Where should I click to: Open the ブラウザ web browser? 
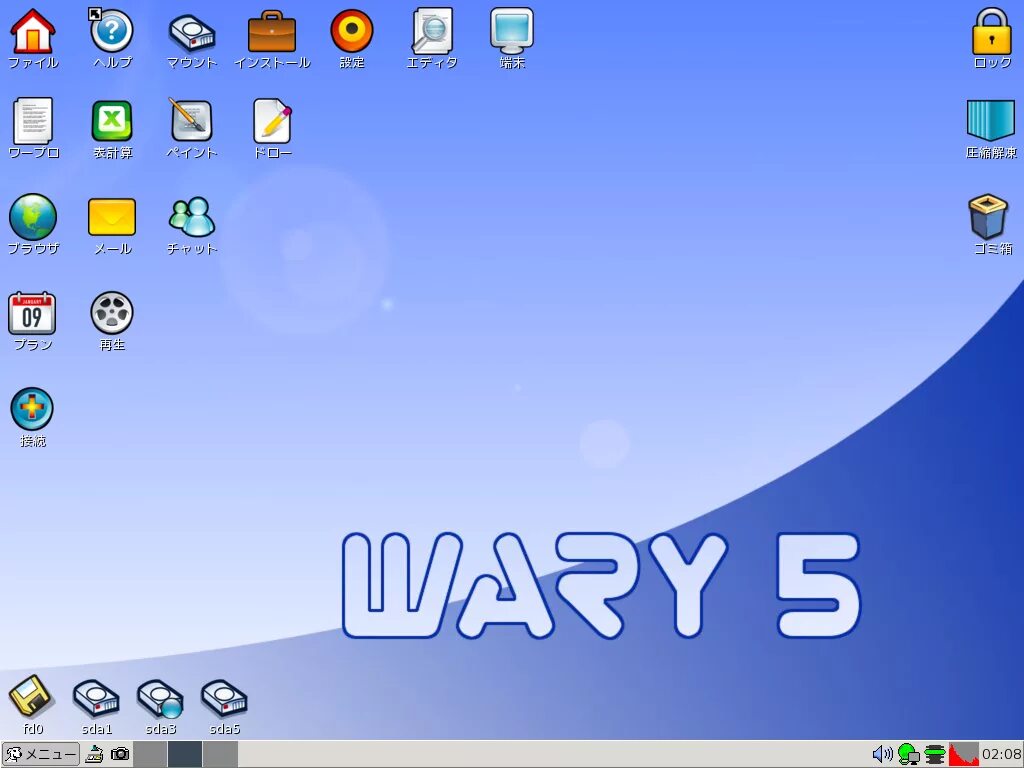[x=33, y=215]
